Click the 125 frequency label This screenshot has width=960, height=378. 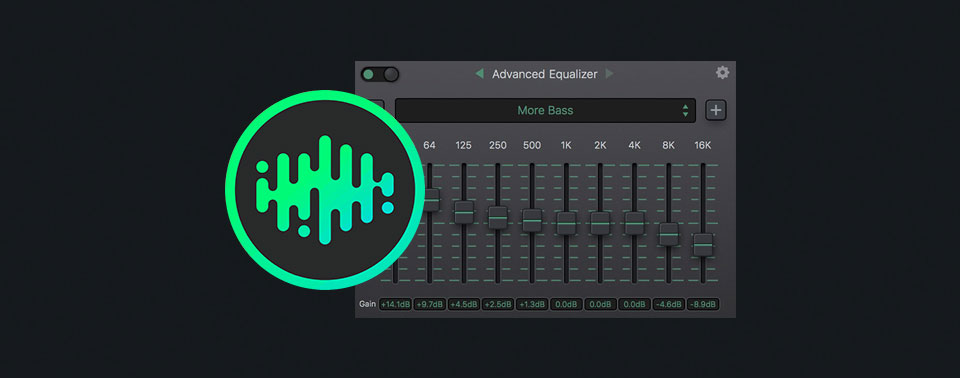coord(463,146)
